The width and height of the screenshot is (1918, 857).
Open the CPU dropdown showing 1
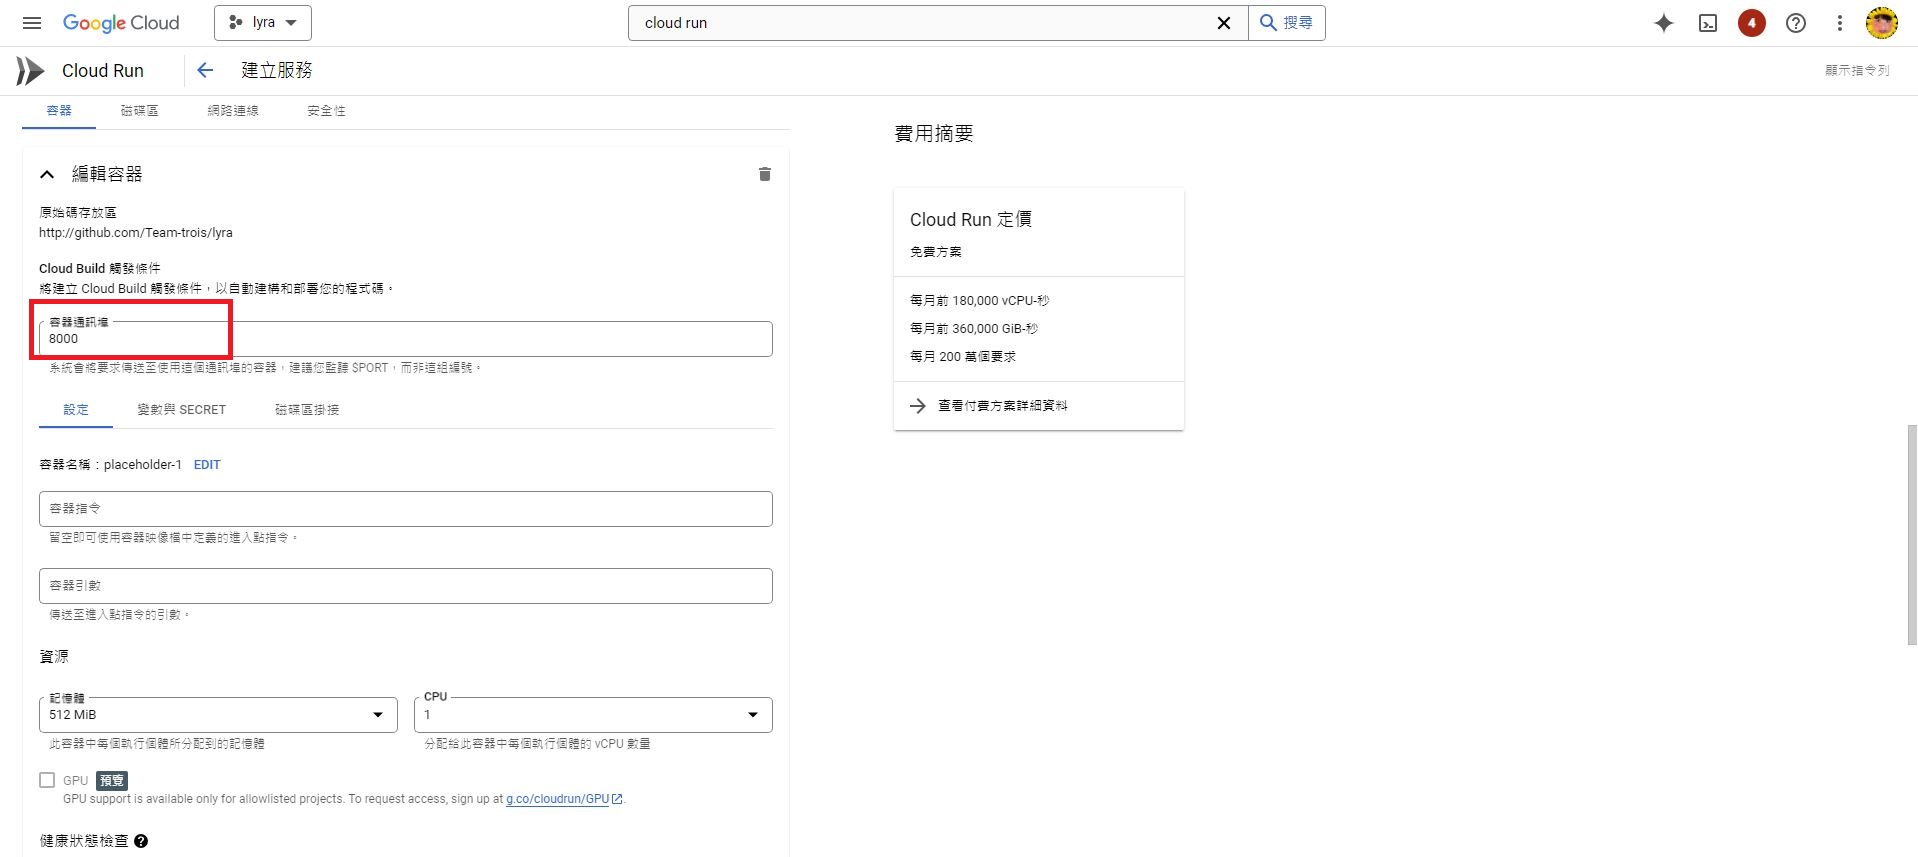coord(593,715)
